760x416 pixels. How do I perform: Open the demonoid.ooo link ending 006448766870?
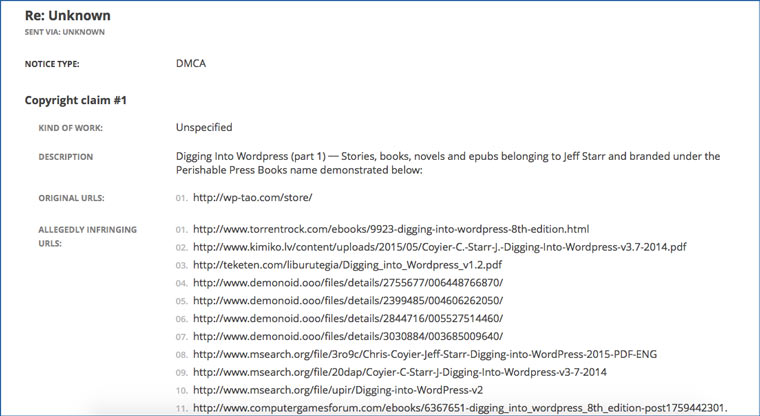point(348,283)
